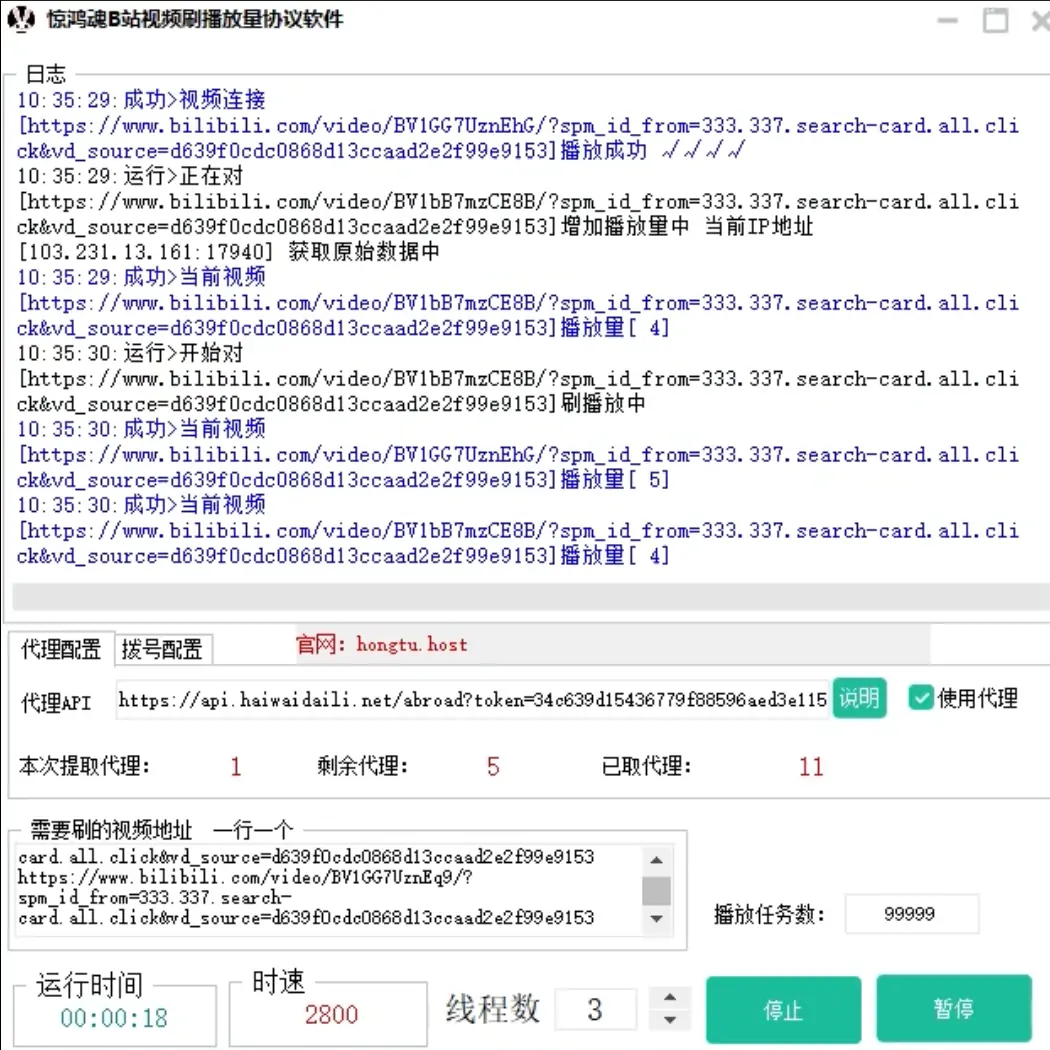Click the address list scroll down arrow
1050x1050 pixels.
pyautogui.click(x=656, y=918)
